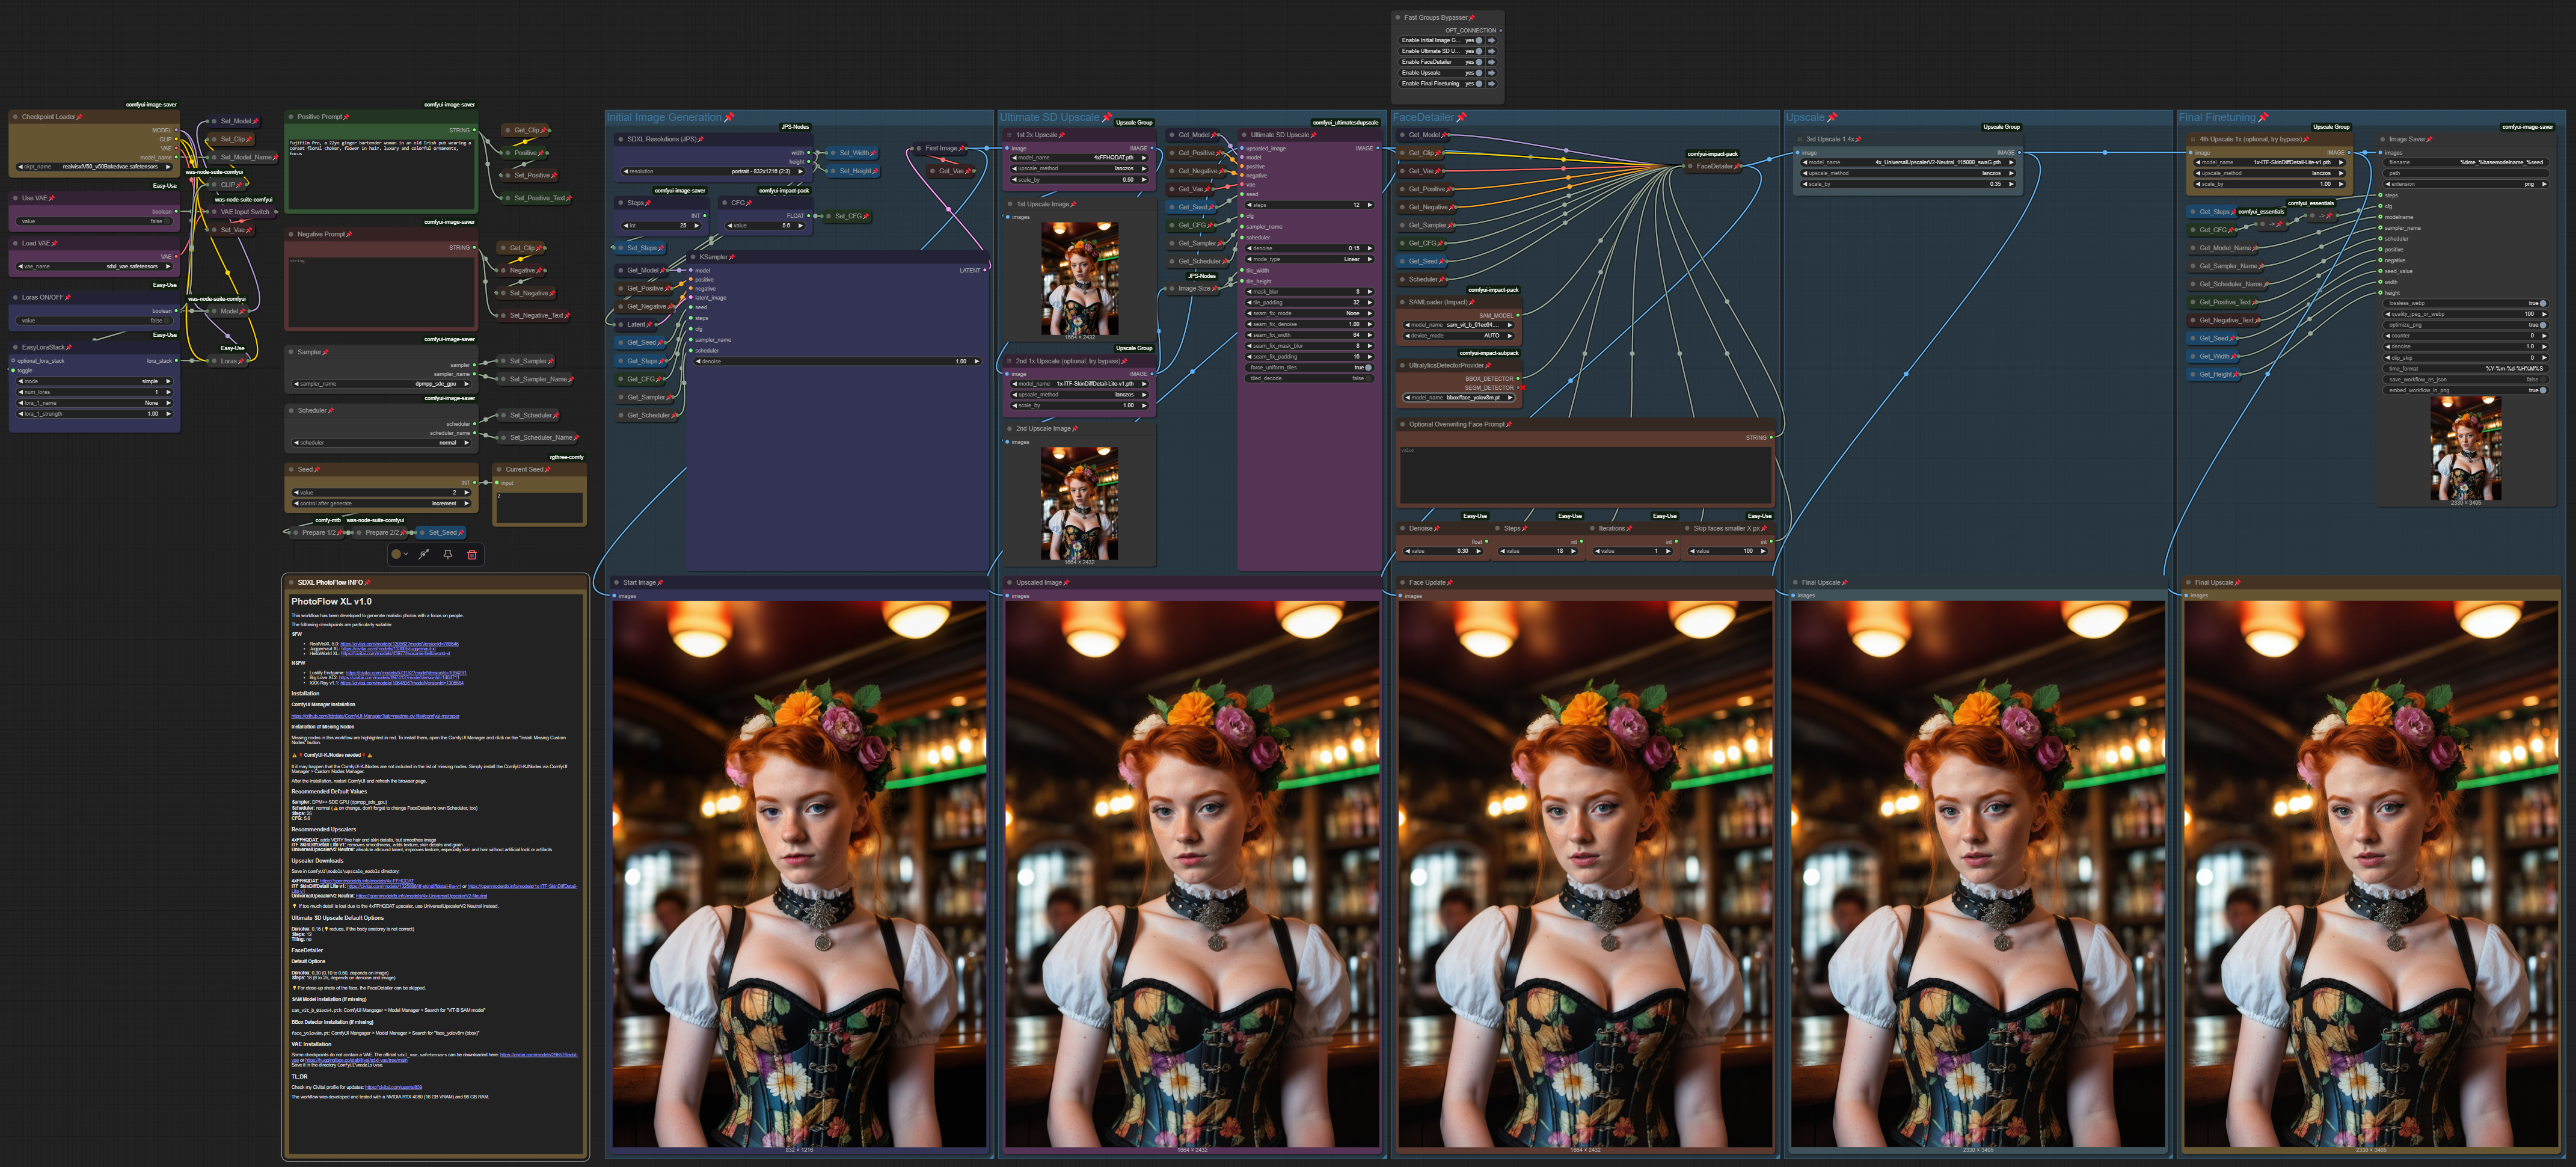Click the pin node icon

click(448, 554)
